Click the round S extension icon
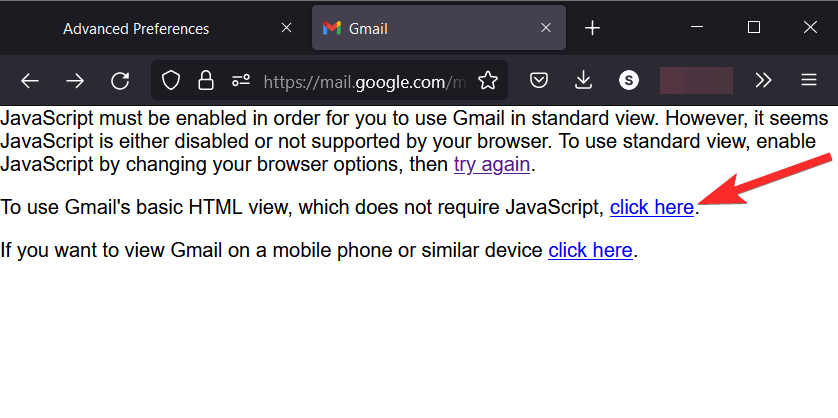838x418 pixels. pos(629,81)
